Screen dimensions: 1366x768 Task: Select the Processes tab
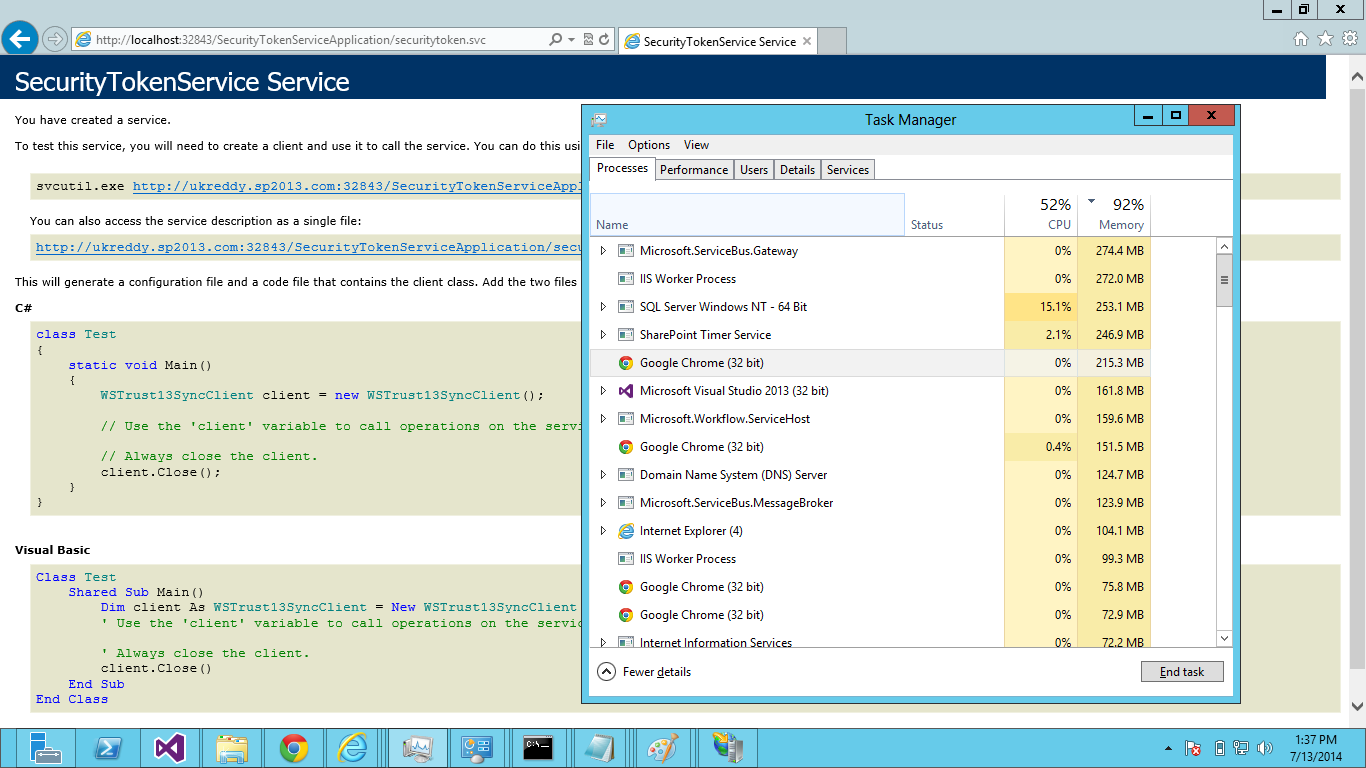[x=622, y=169]
